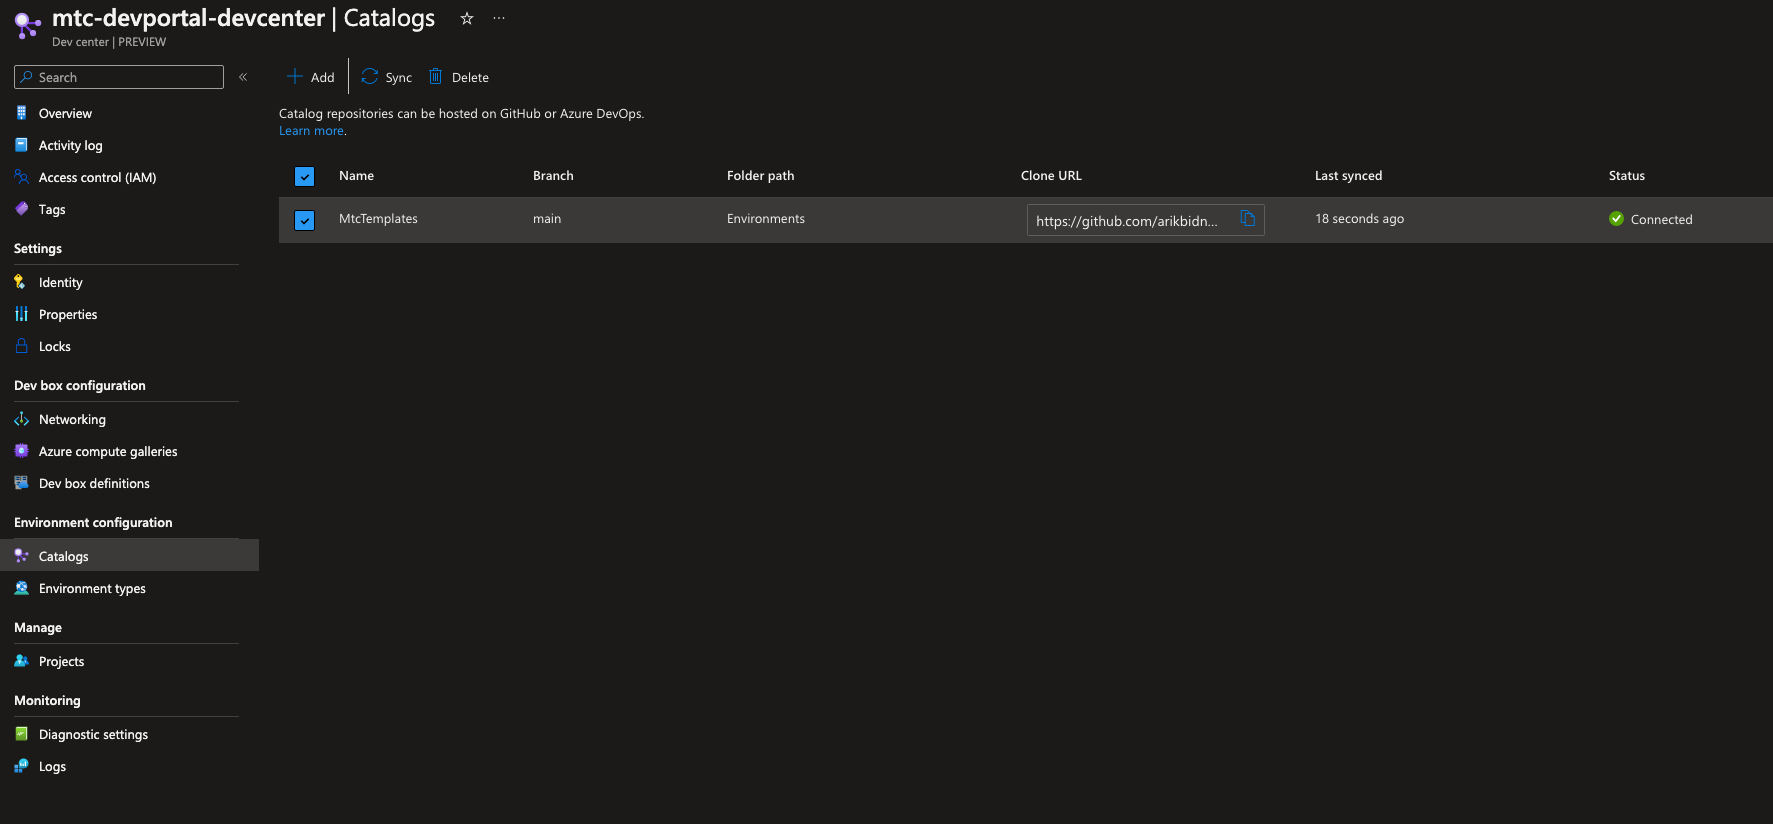1773x824 pixels.
Task: Follow the Learn more link
Action: tap(311, 131)
